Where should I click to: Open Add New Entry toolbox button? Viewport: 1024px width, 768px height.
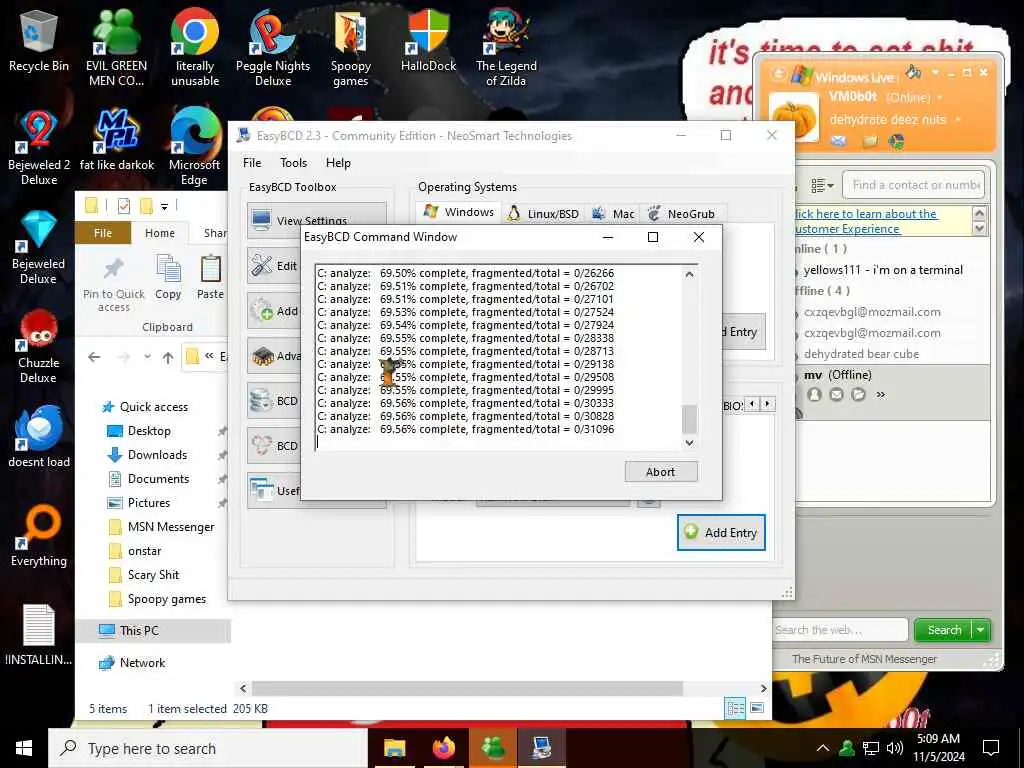[x=274, y=311]
